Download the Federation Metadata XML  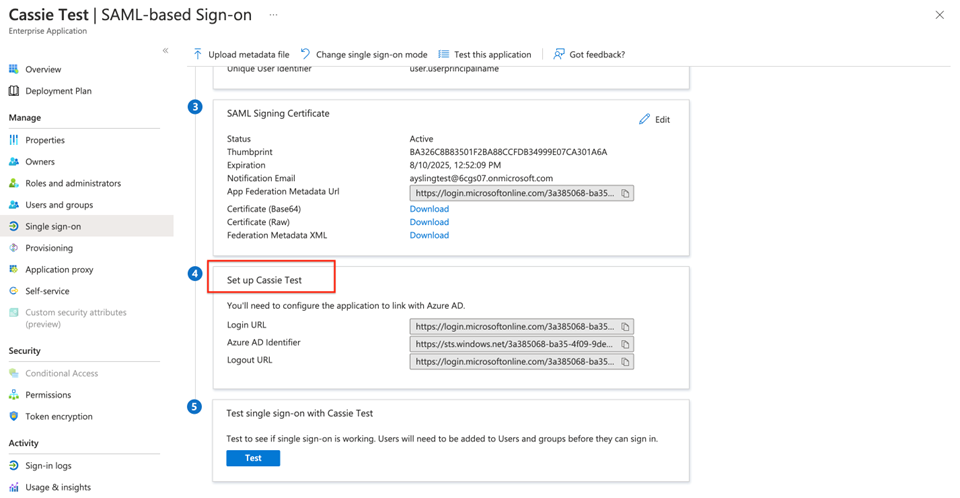(429, 235)
